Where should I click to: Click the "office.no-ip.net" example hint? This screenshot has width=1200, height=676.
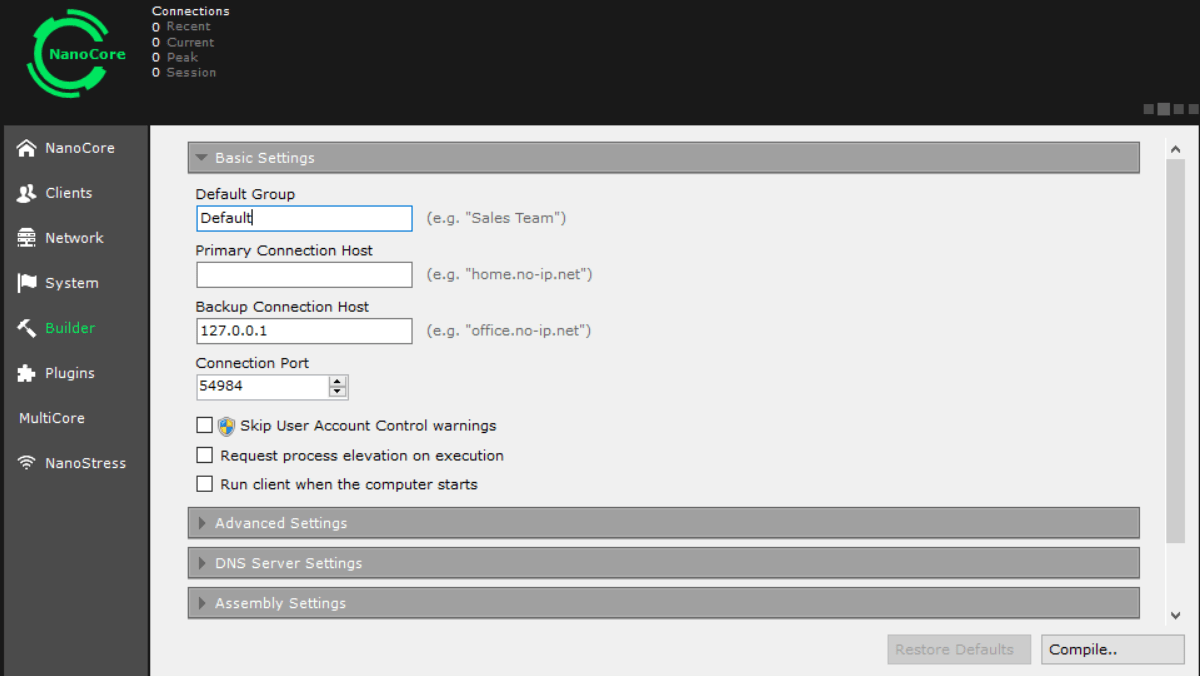click(x=509, y=330)
